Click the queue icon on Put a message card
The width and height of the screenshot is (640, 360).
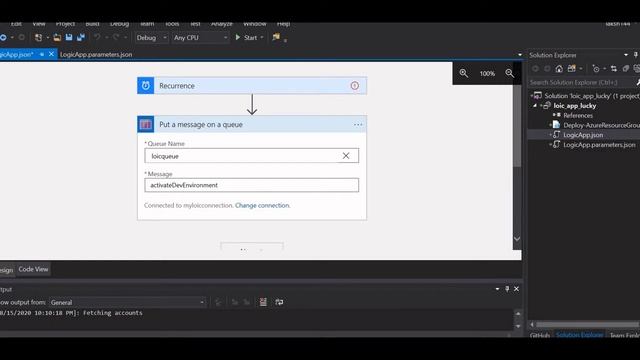[x=146, y=124]
